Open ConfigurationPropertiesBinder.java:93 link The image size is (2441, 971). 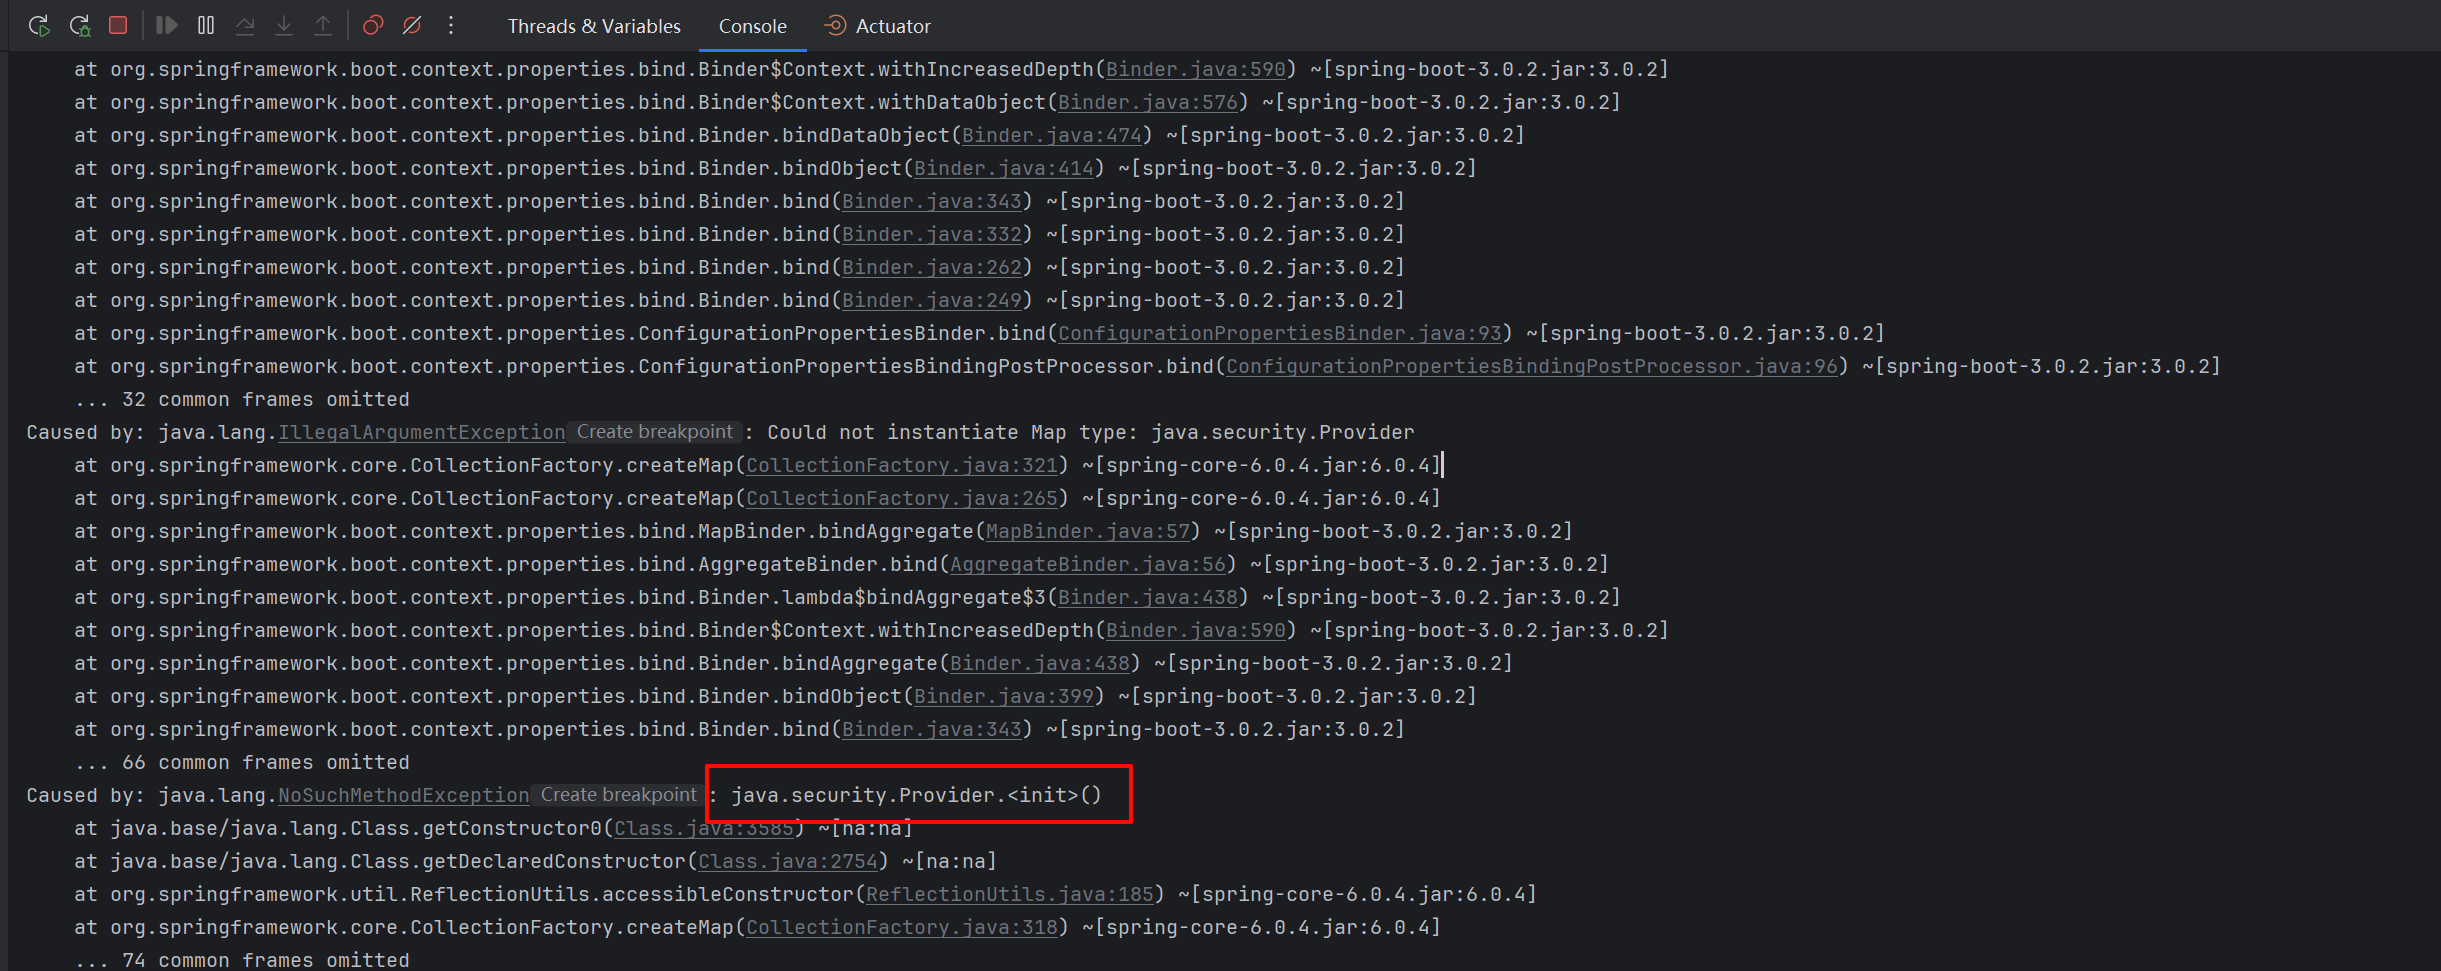(x=1280, y=334)
